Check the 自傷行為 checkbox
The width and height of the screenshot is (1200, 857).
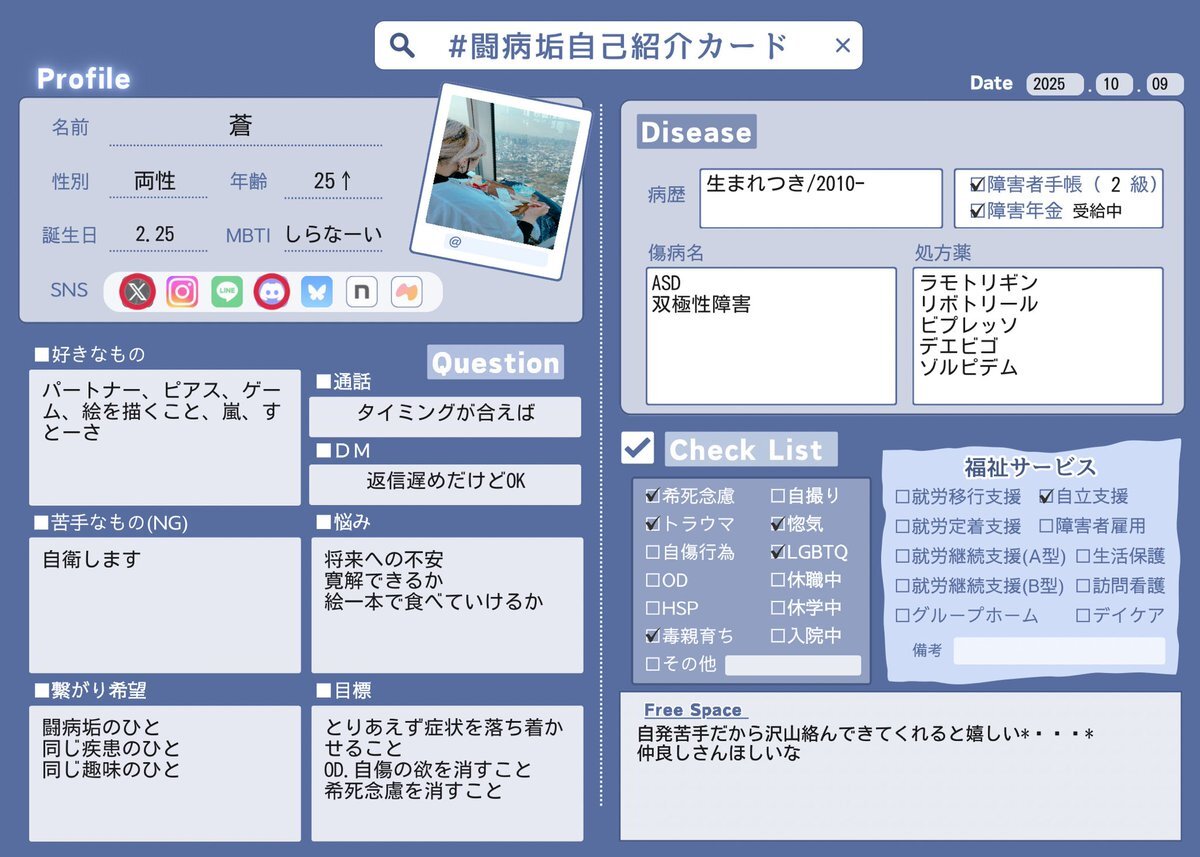click(x=653, y=551)
